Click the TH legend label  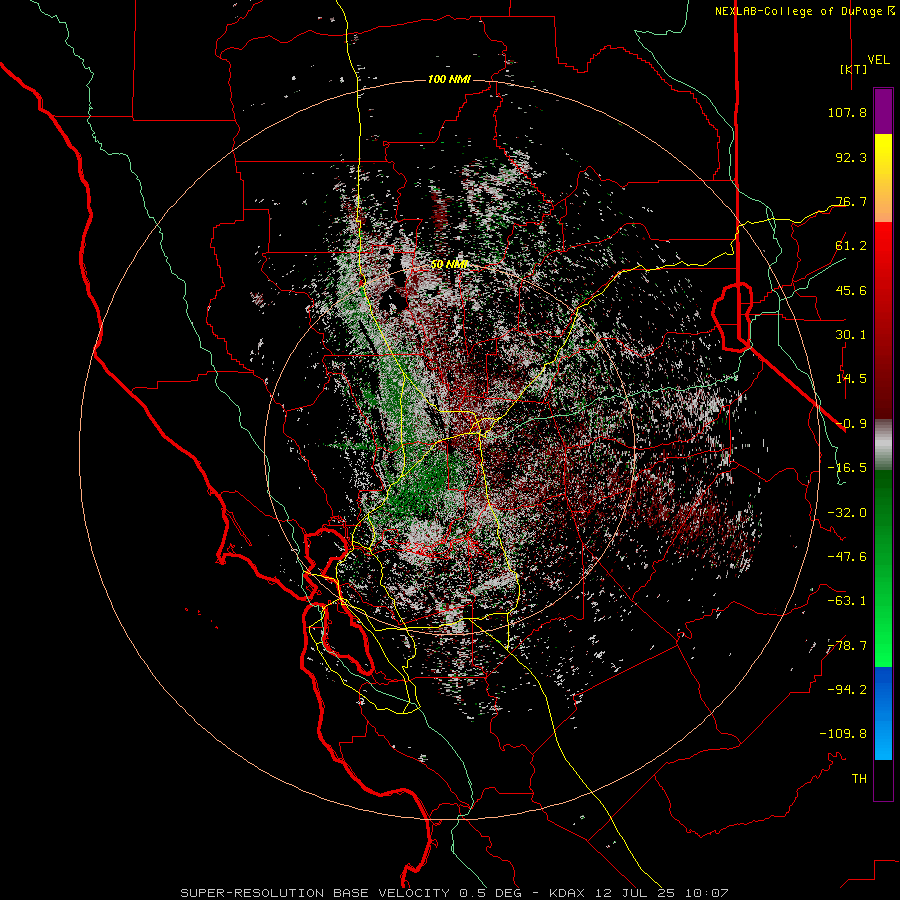tap(859, 779)
